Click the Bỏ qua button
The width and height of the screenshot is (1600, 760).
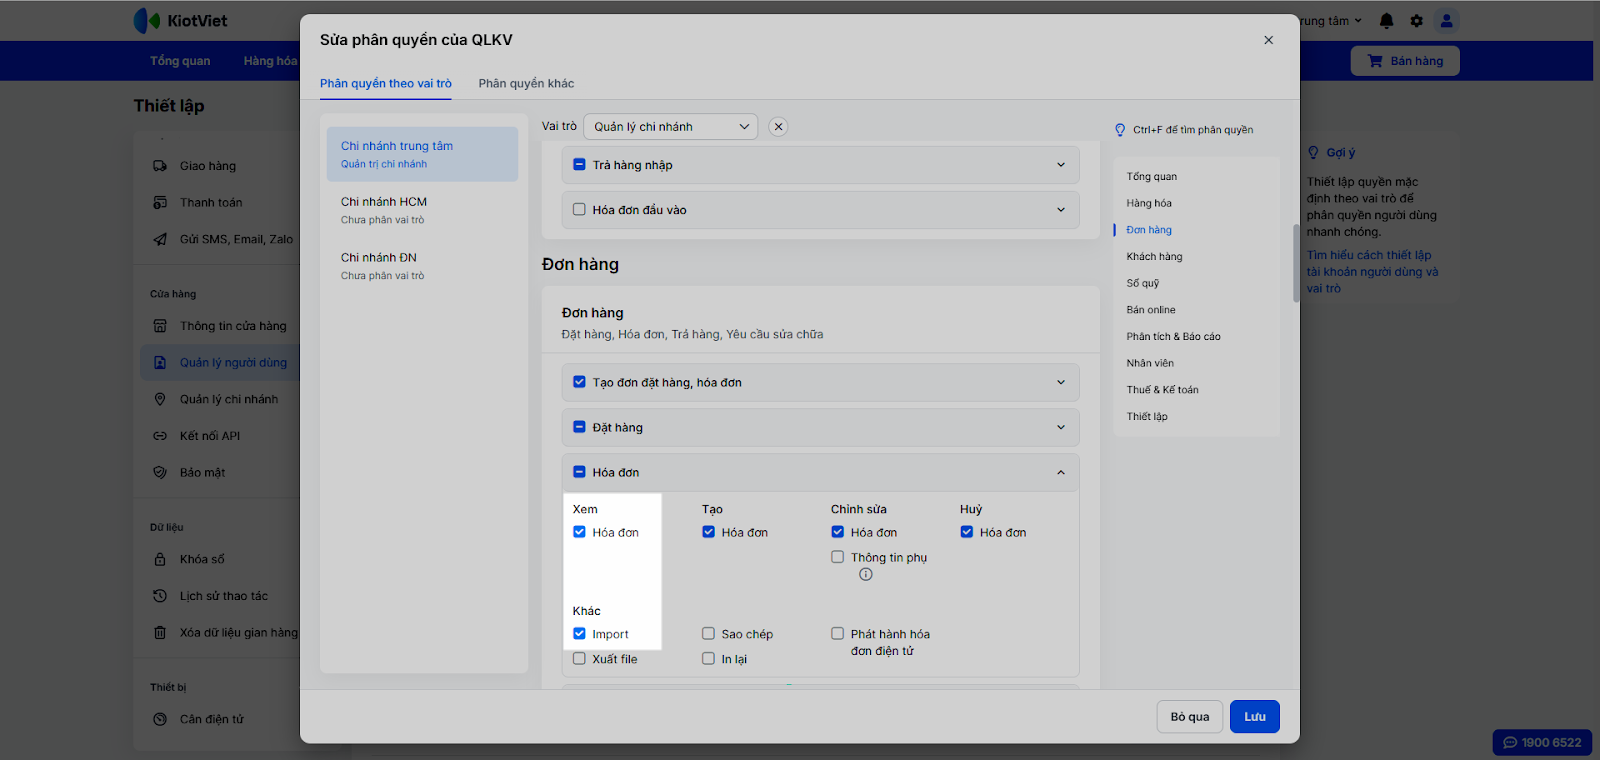[x=1189, y=717]
